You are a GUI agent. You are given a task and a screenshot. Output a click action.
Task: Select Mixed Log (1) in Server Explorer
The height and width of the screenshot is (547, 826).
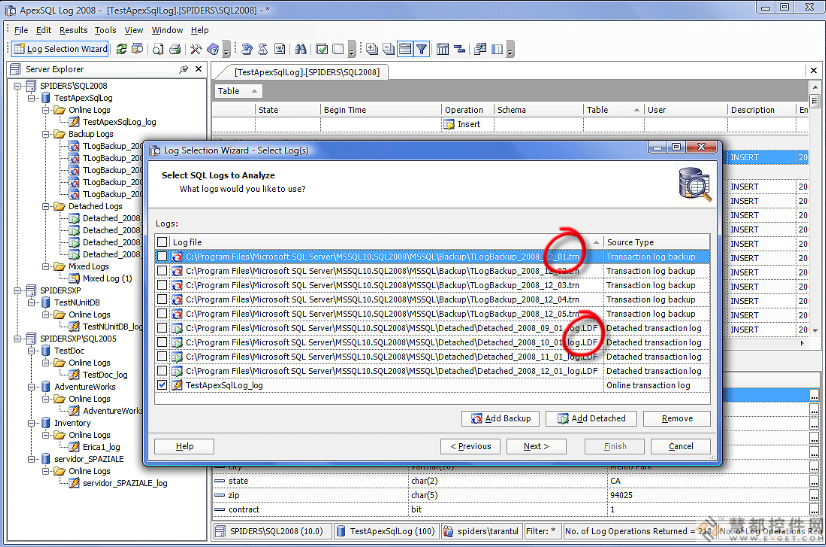coord(107,278)
